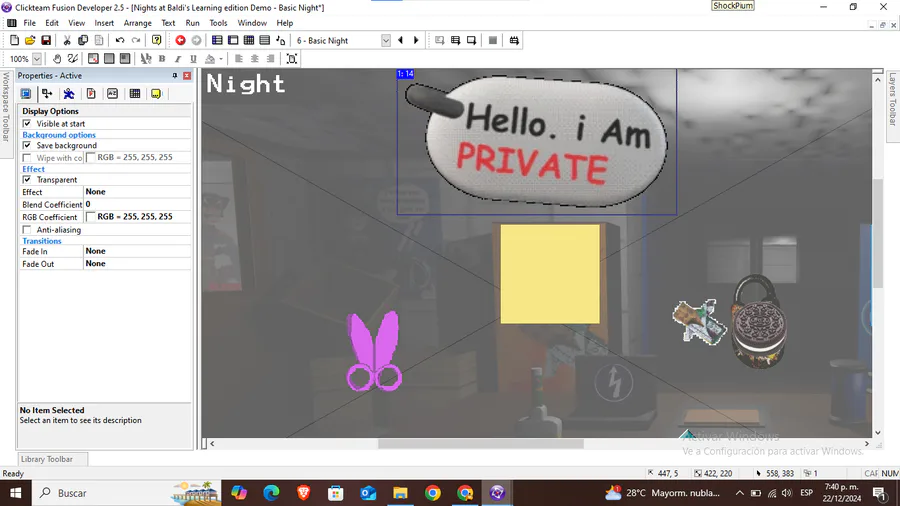This screenshot has width=900, height=506.
Task: Open the Edit menu
Action: [52, 23]
